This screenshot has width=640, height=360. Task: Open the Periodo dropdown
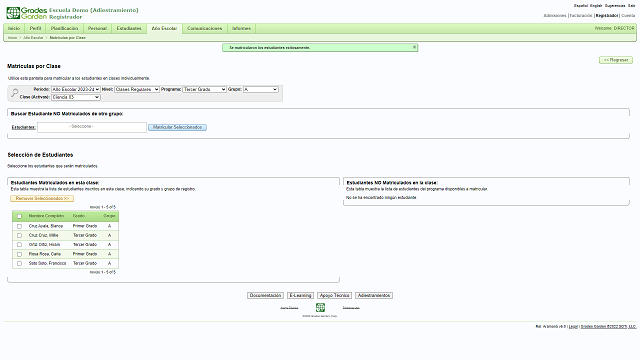click(x=76, y=89)
